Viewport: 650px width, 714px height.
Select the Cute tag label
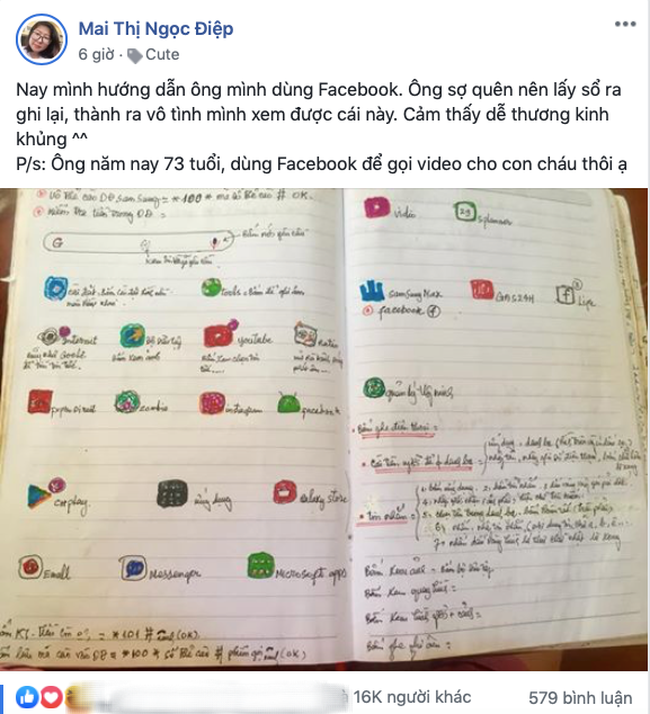pos(162,55)
